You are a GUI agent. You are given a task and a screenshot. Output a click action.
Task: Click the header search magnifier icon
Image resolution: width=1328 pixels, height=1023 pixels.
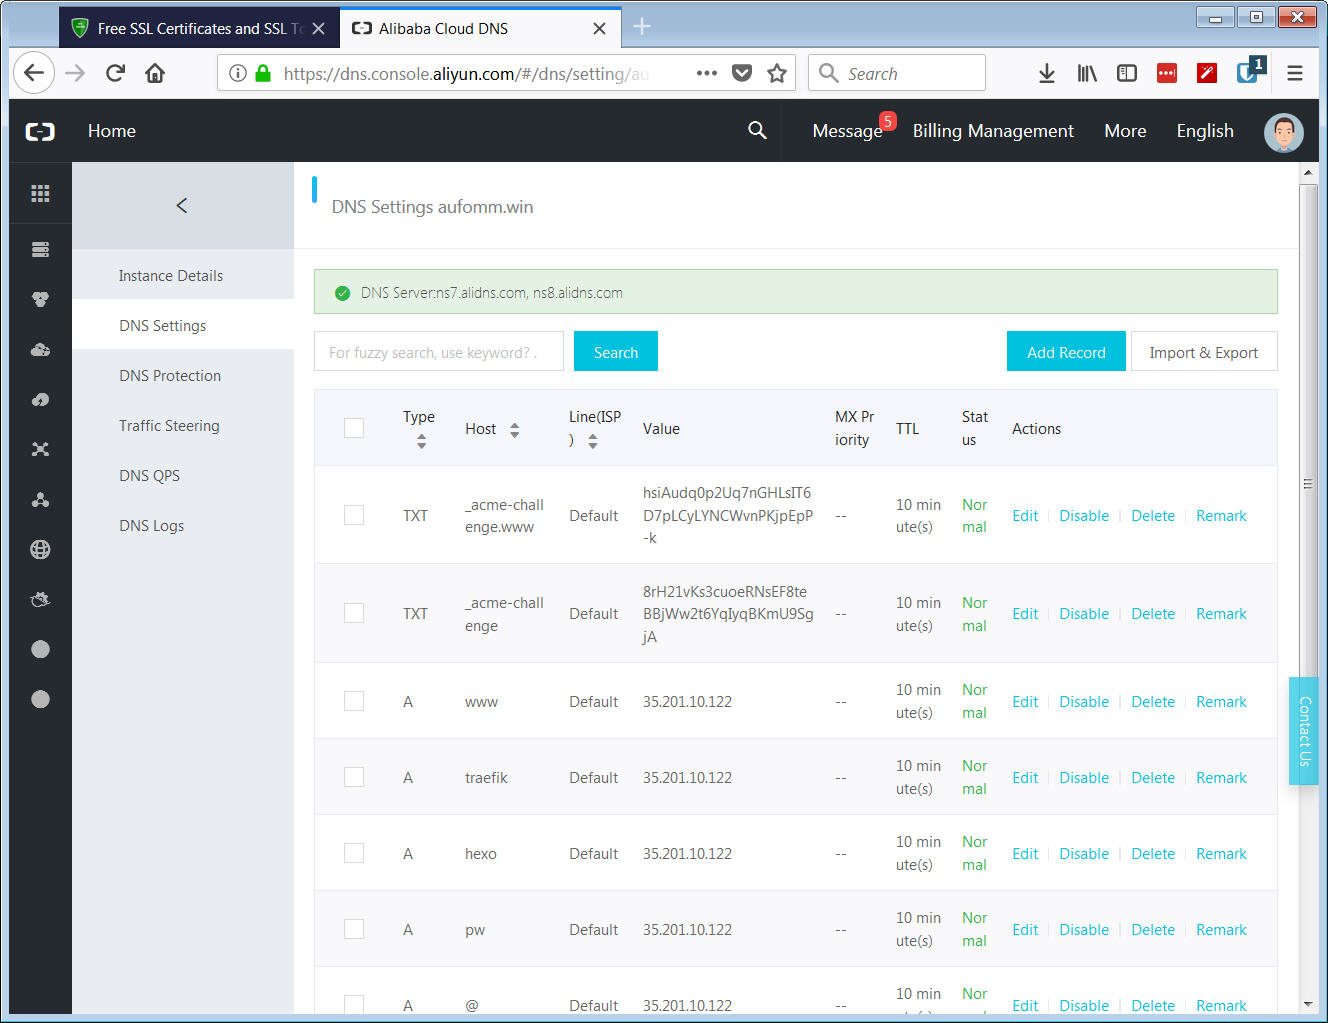pos(757,131)
